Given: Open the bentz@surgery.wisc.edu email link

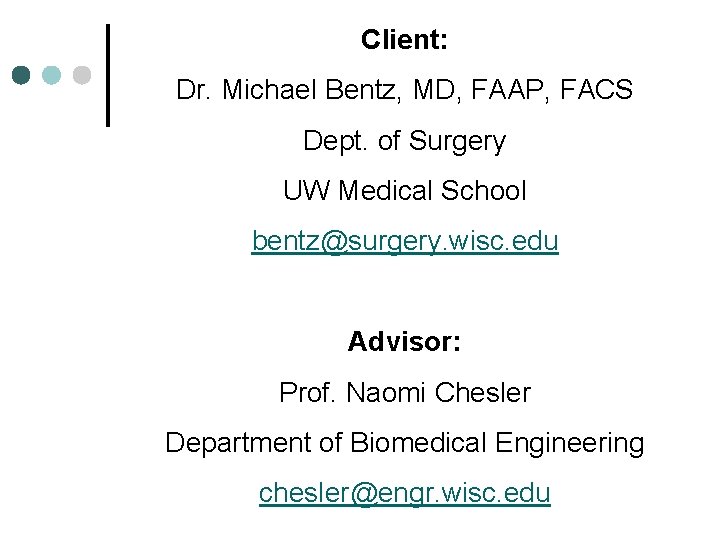Looking at the screenshot, I should click(405, 241).
